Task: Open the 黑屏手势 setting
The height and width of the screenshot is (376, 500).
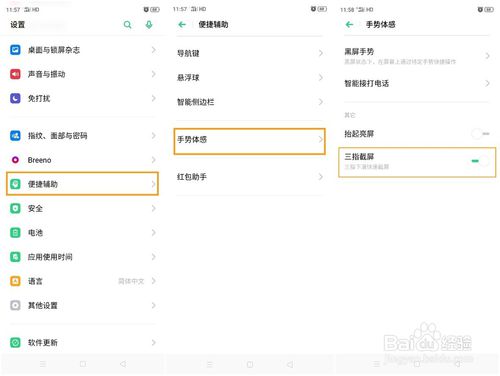Action: click(x=417, y=56)
